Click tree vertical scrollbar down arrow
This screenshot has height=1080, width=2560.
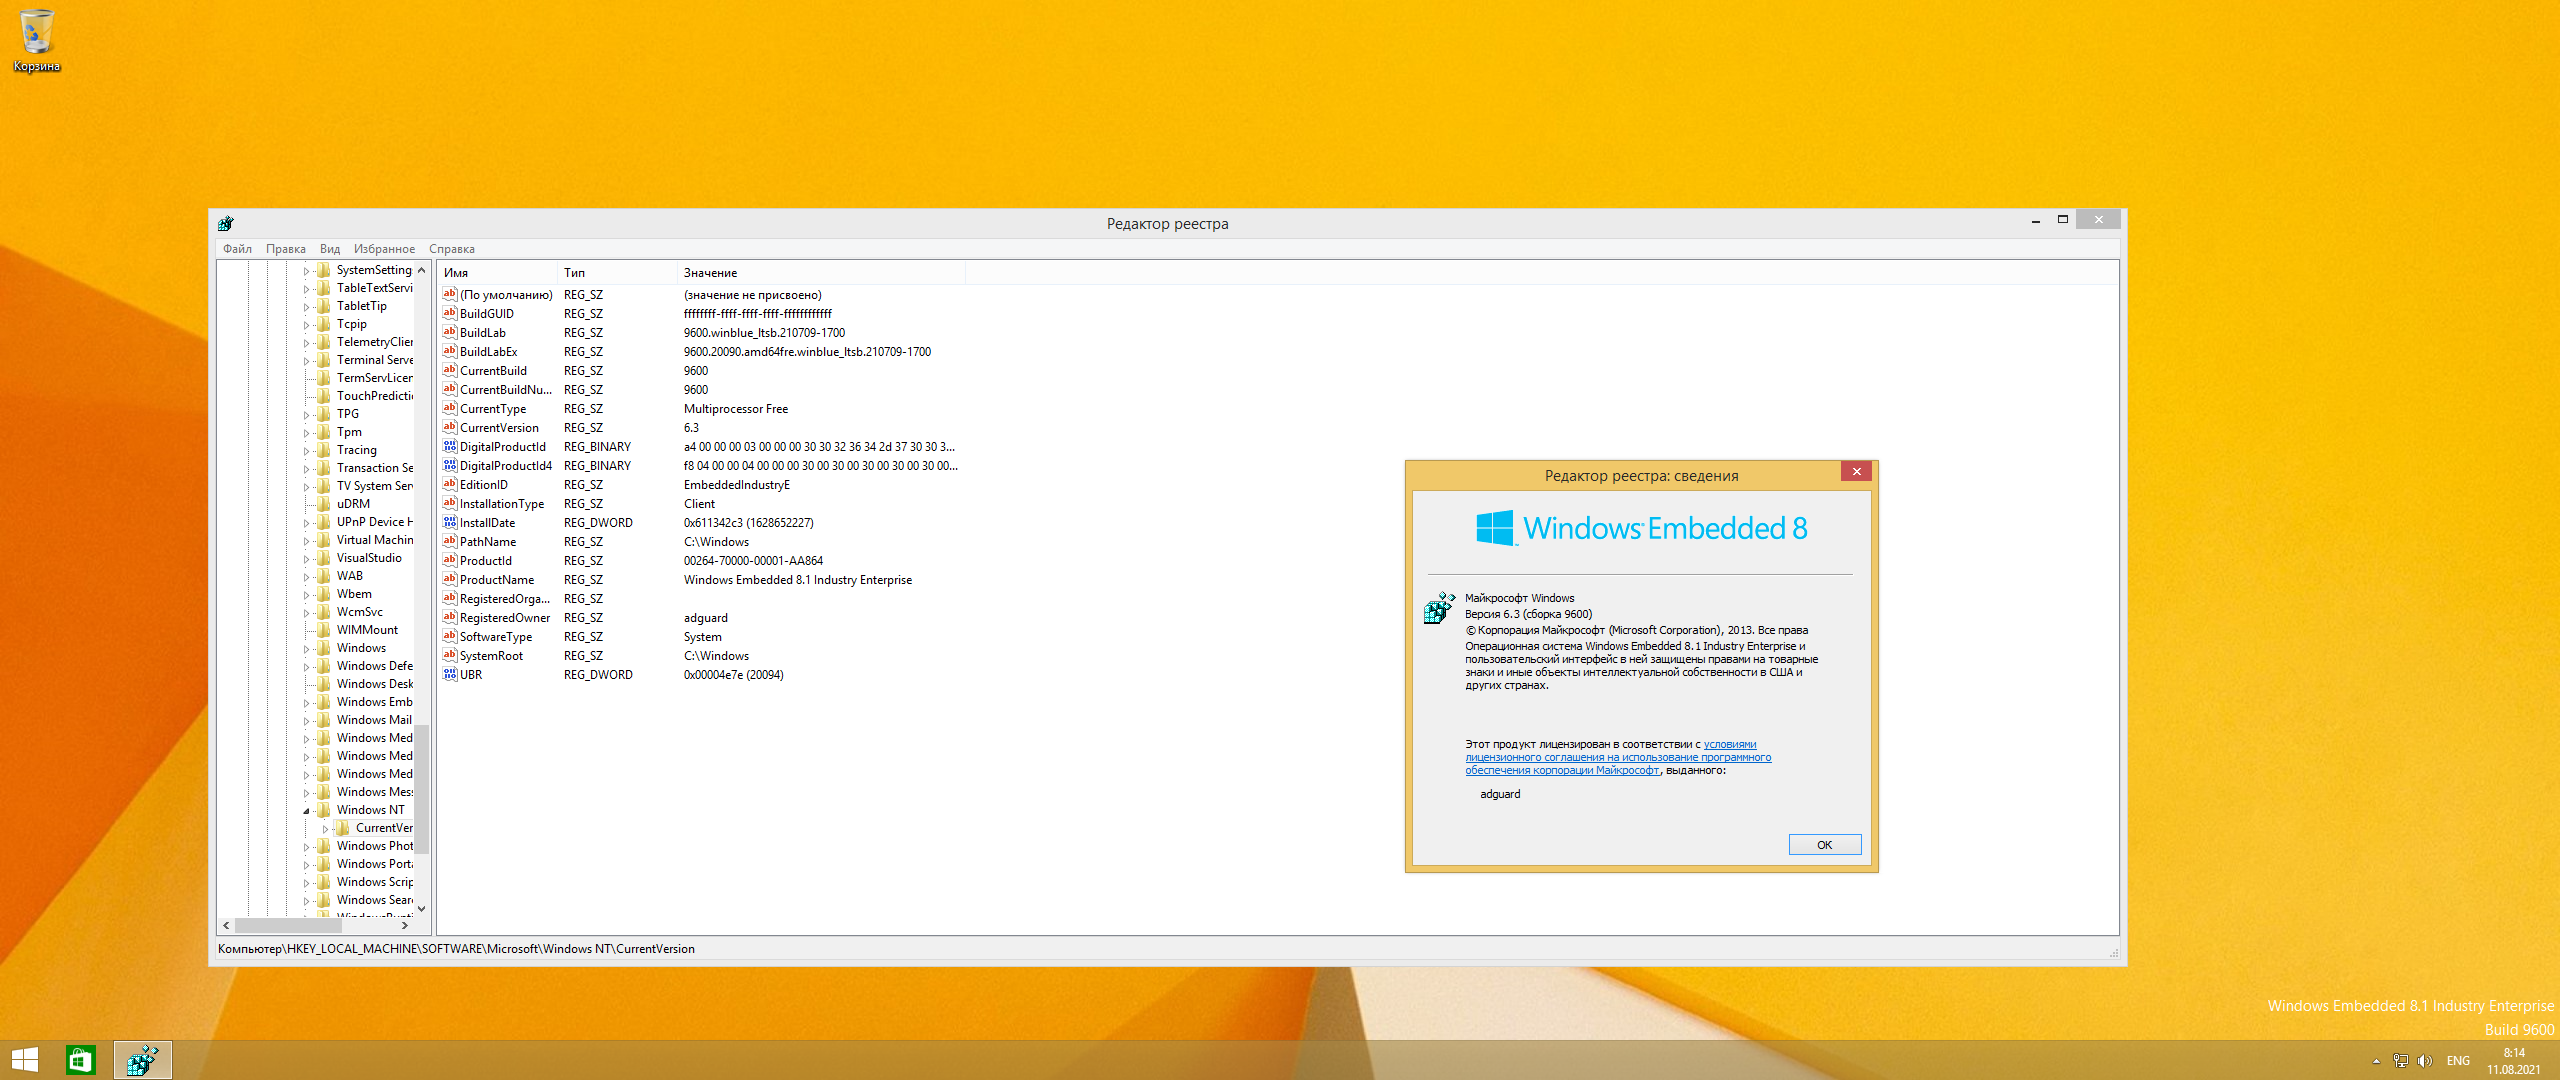click(x=422, y=908)
